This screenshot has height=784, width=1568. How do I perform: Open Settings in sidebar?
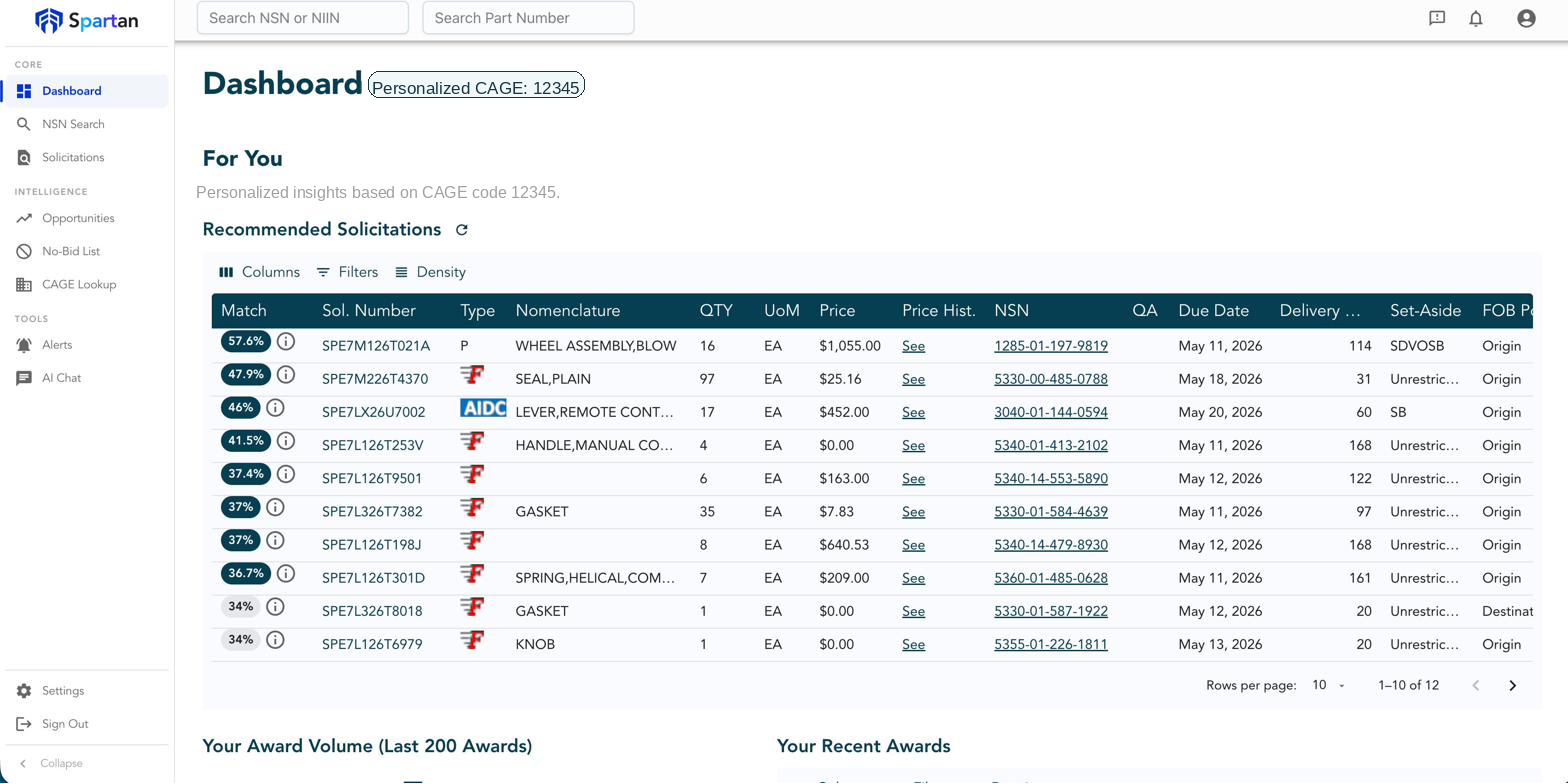point(86,691)
